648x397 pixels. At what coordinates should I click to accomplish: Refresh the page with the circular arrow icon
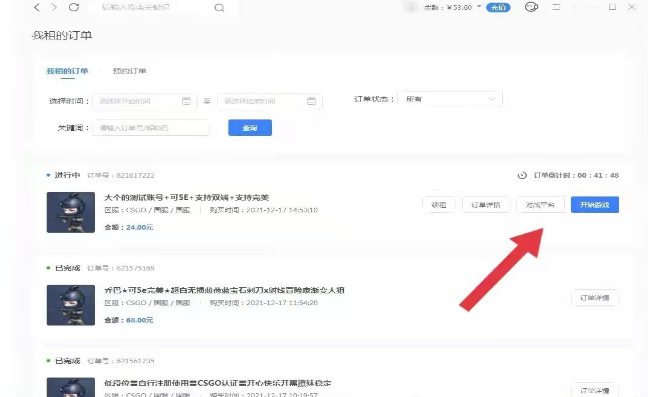point(74,7)
